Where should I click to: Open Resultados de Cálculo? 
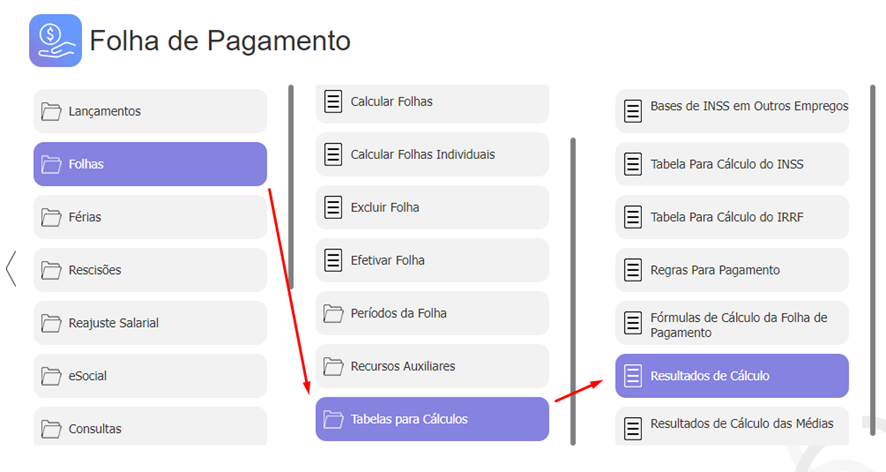pyautogui.click(x=732, y=376)
